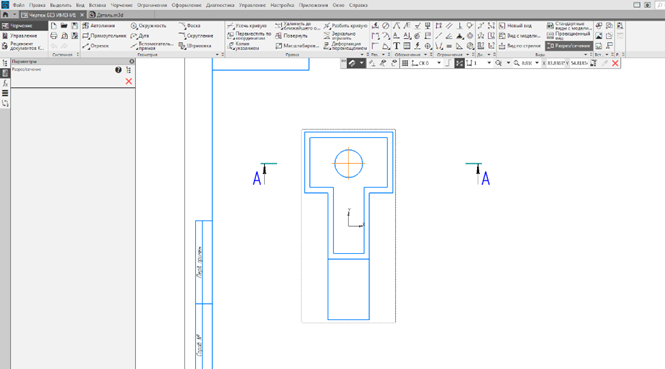Select the Прямоугольник rectangle tool
Image resolution: width=665 pixels, height=369 pixels.
104,36
